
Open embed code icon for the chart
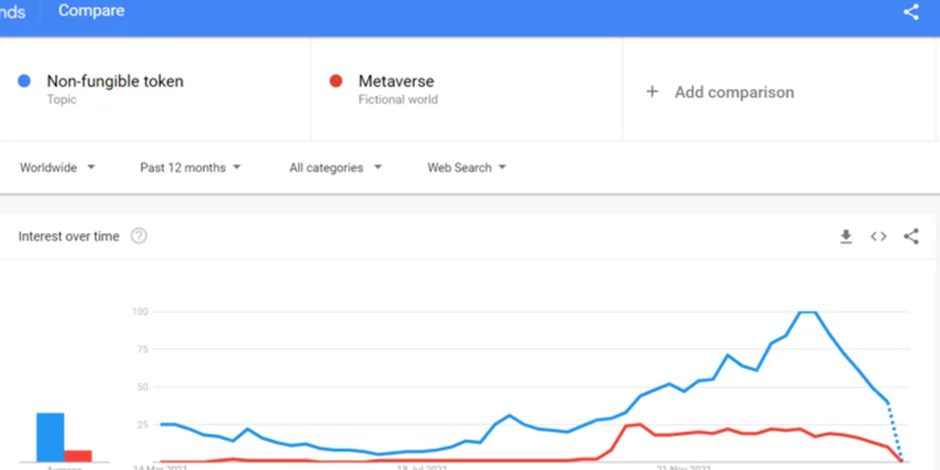[x=878, y=237]
